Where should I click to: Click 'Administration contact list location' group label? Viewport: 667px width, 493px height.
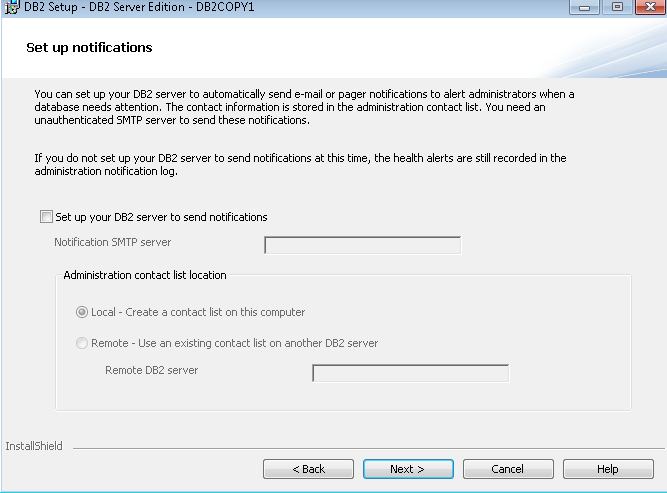click(145, 275)
